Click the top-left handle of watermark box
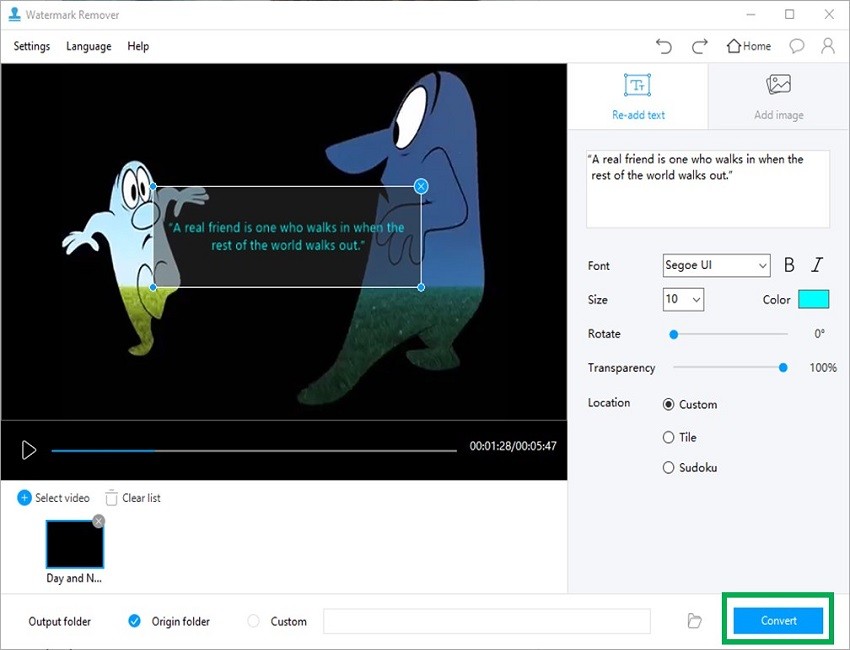Viewport: 850px width, 650px height. pos(153,186)
